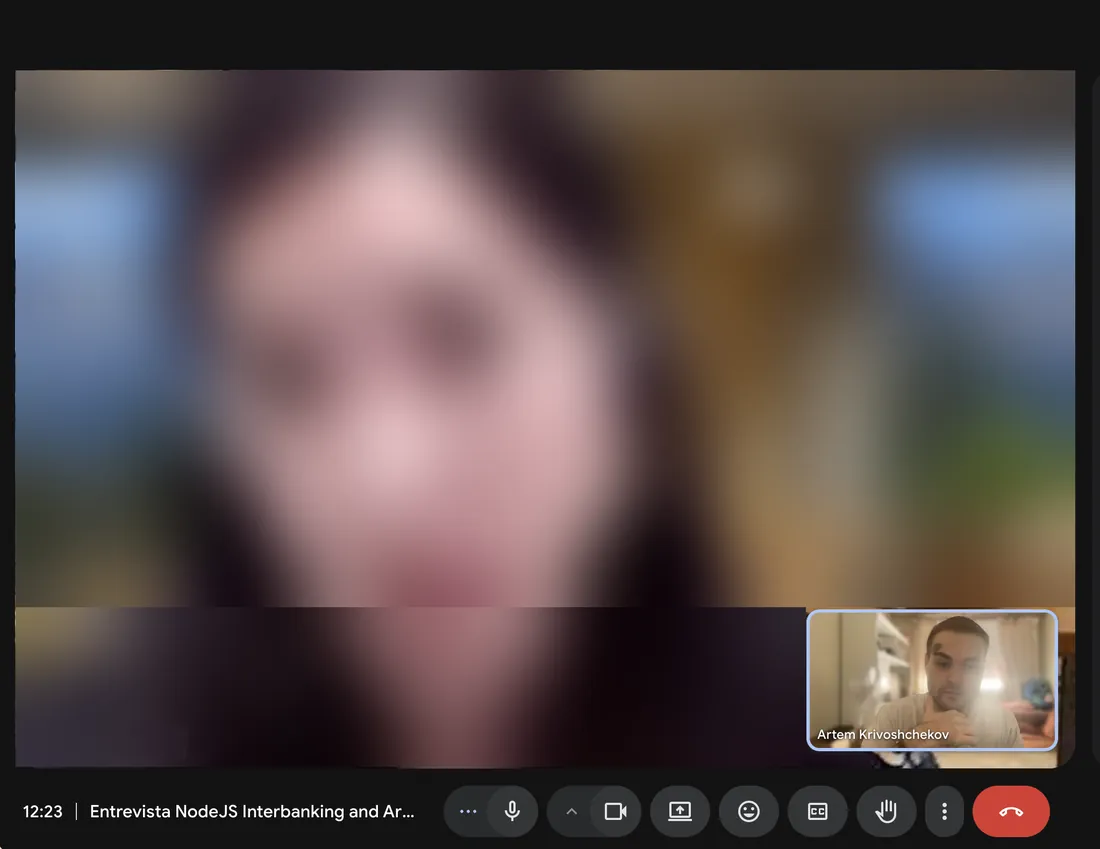Image resolution: width=1100 pixels, height=849 pixels.
Task: Click the meeting title Entrevista NodeJS Interbanking
Action: click(252, 811)
